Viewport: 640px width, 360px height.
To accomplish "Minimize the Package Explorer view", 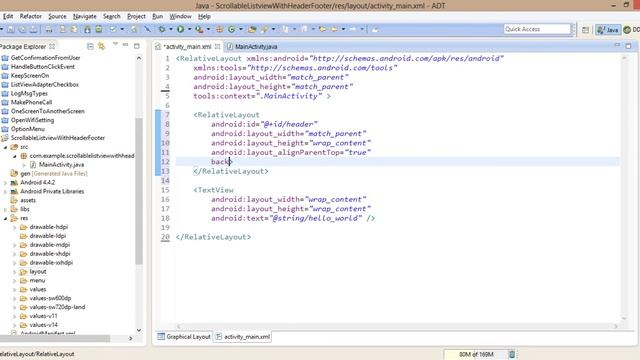I will [x=126, y=45].
